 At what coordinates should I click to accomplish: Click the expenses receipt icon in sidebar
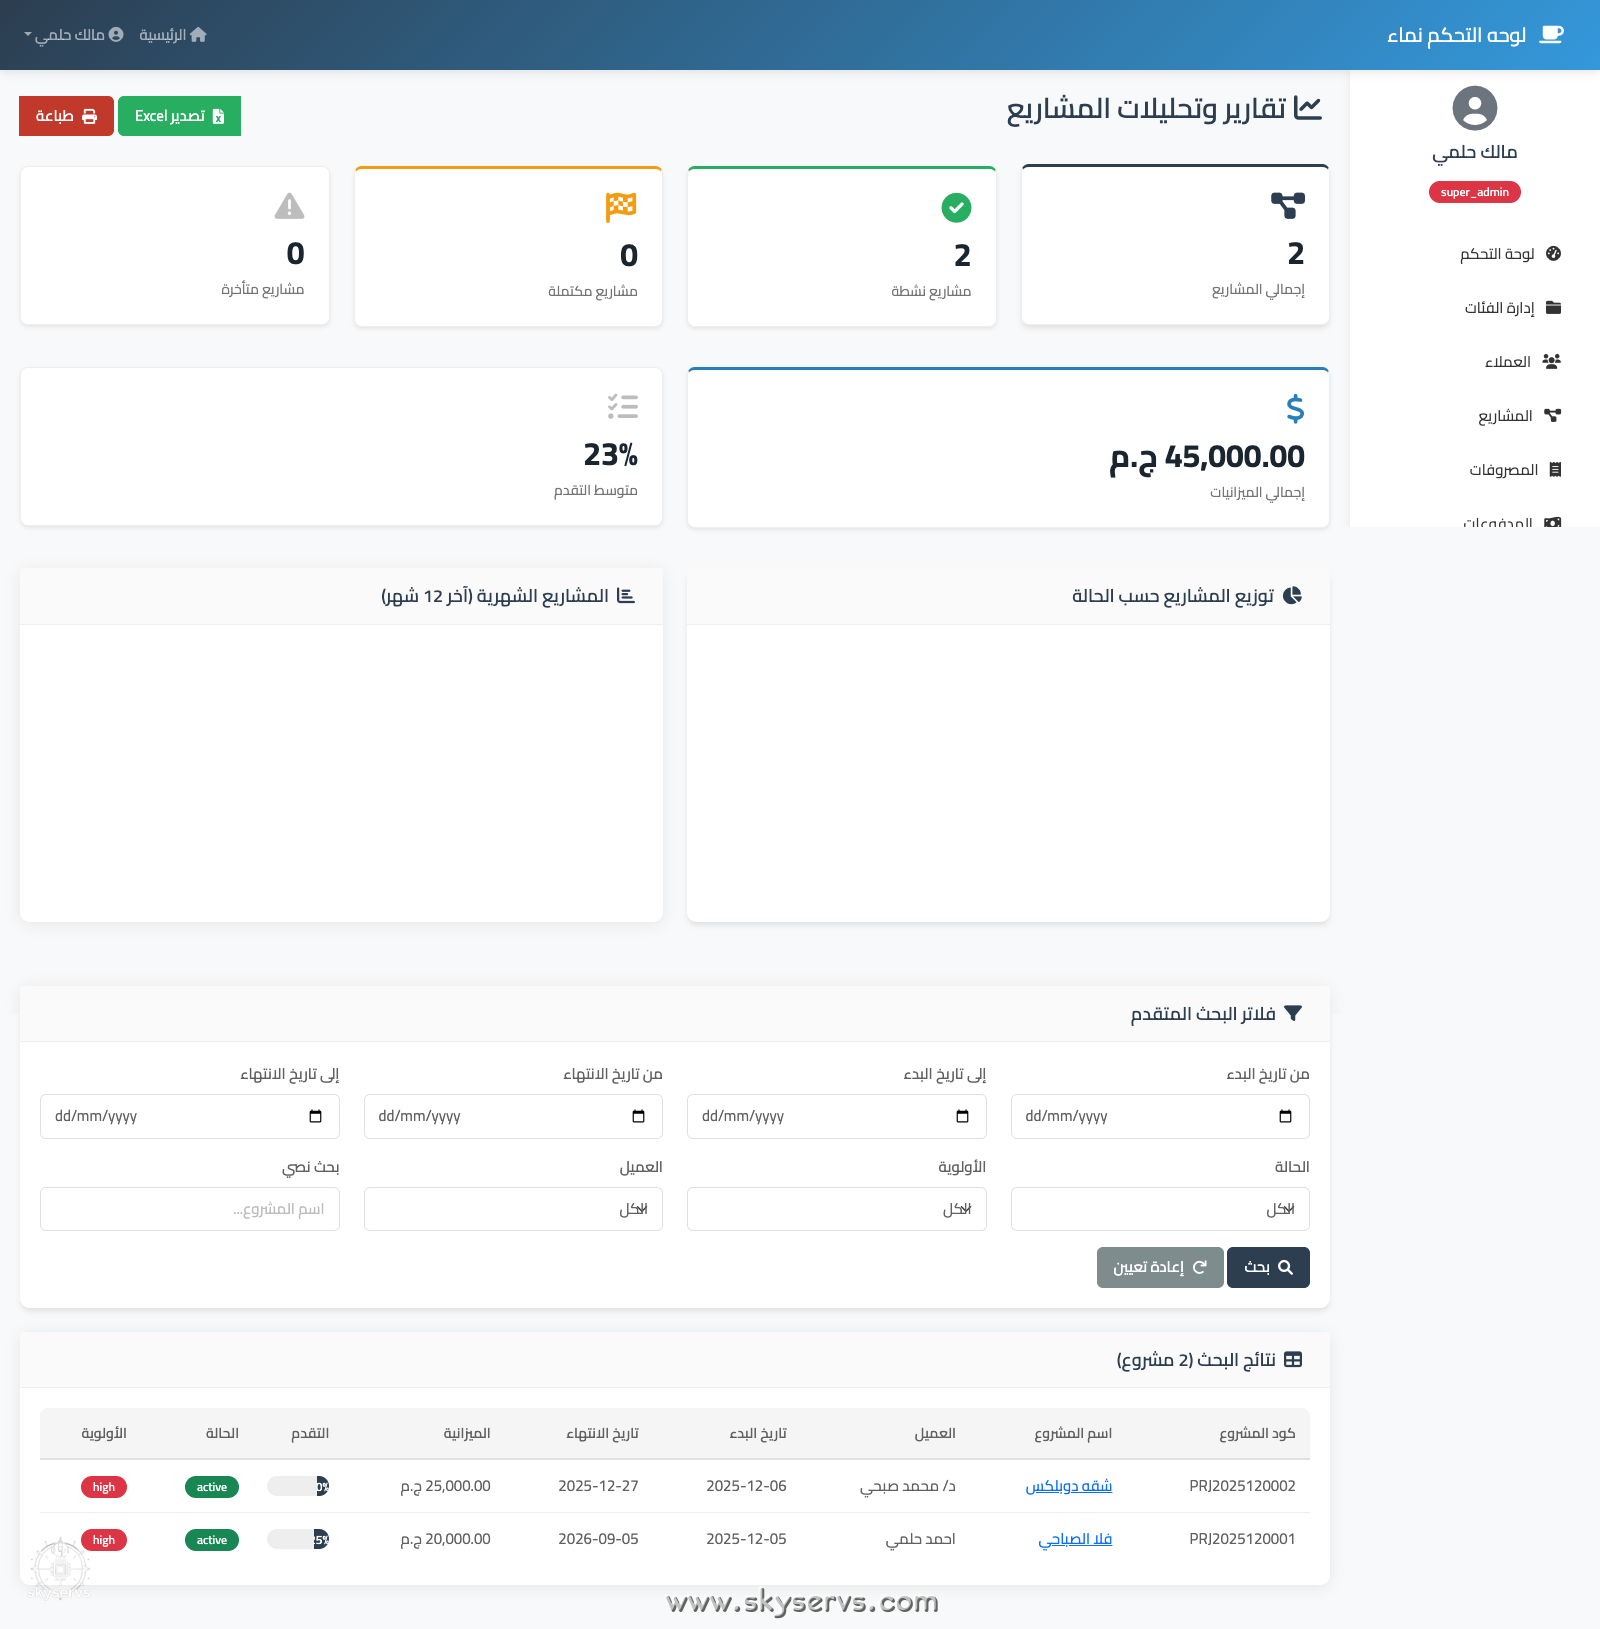[x=1554, y=470]
